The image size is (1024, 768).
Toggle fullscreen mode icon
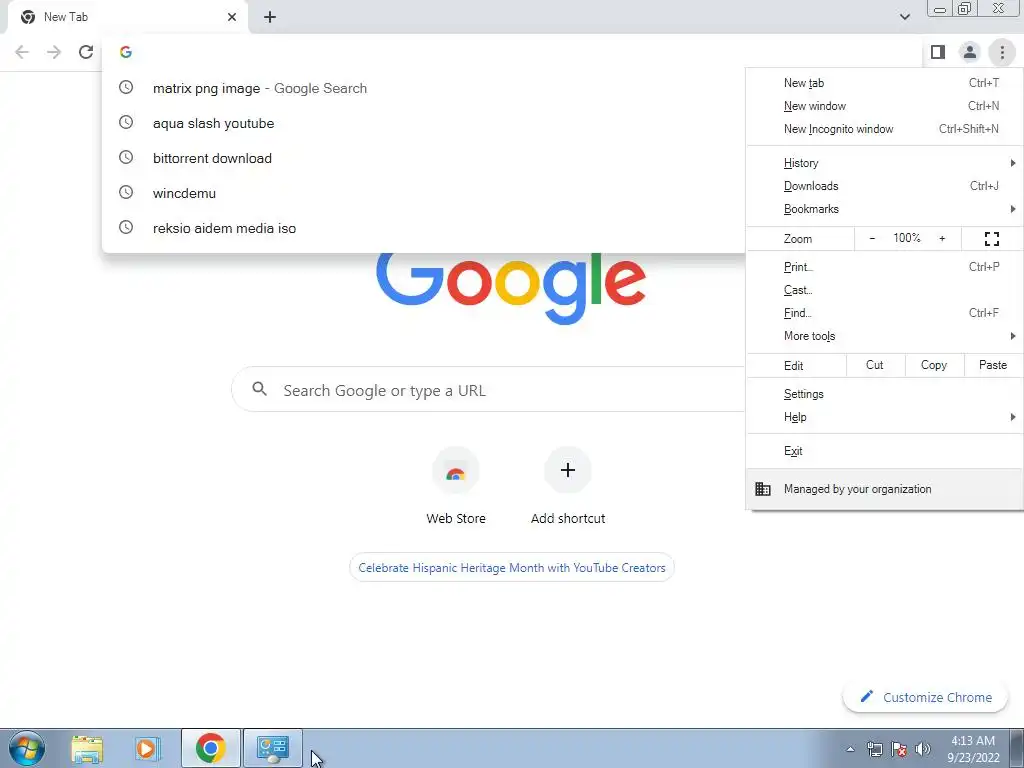(991, 239)
